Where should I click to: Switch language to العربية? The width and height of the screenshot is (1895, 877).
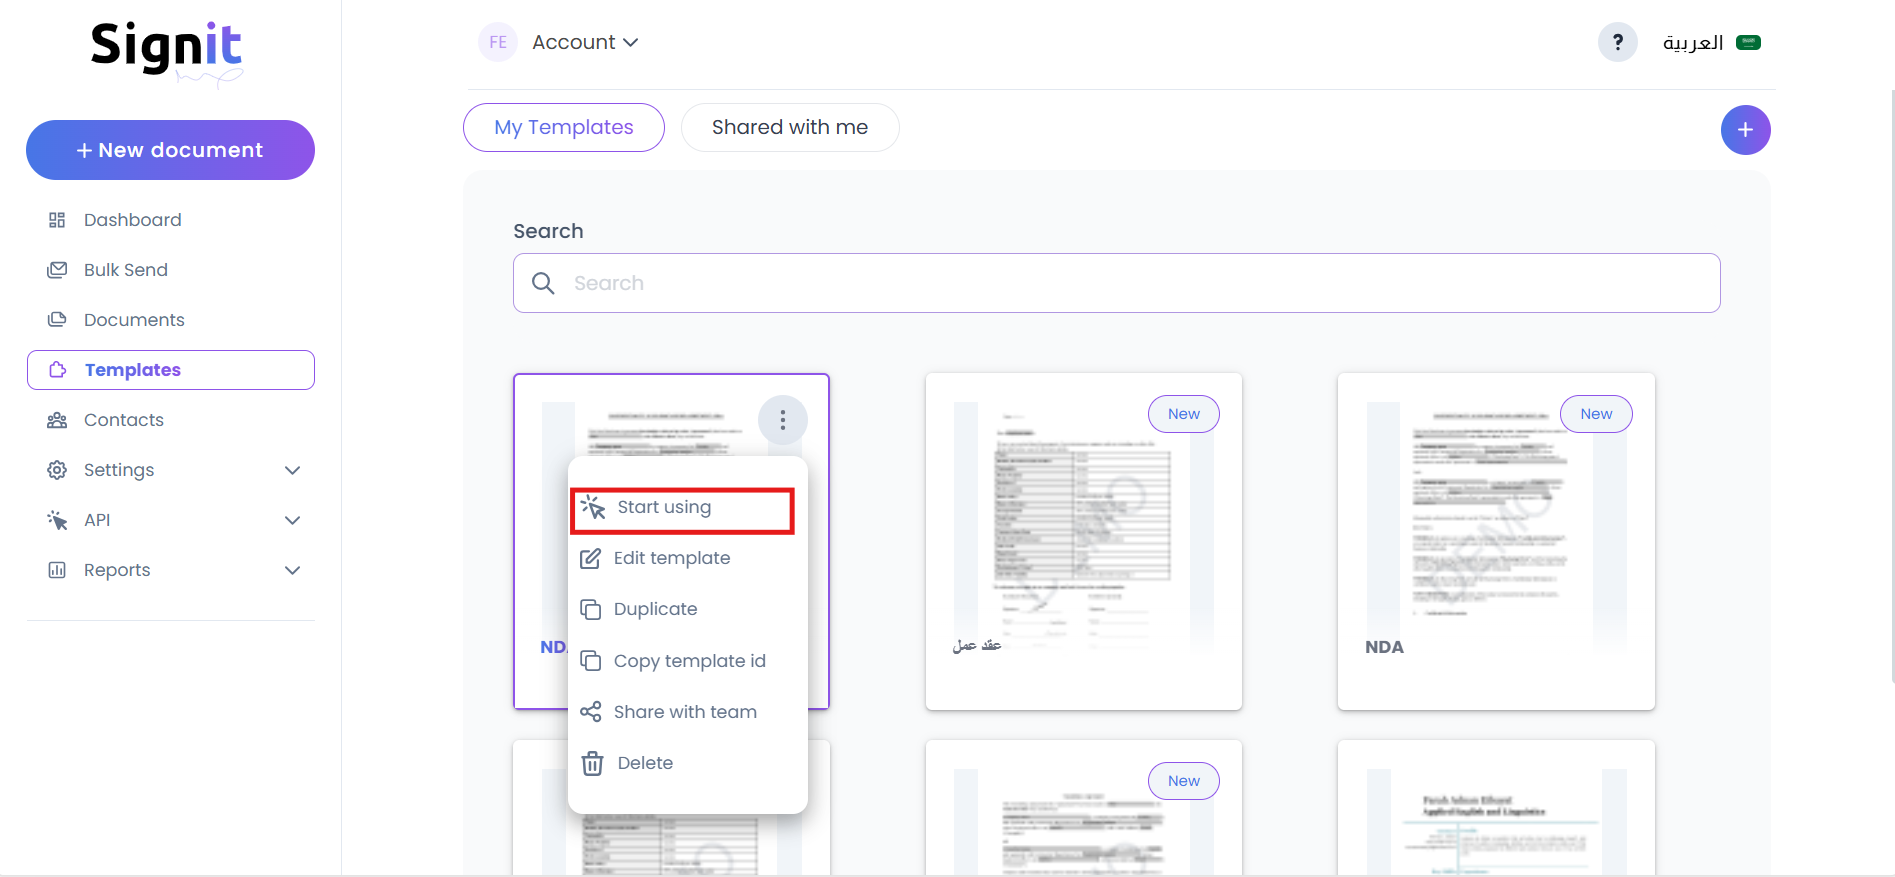tap(1692, 42)
